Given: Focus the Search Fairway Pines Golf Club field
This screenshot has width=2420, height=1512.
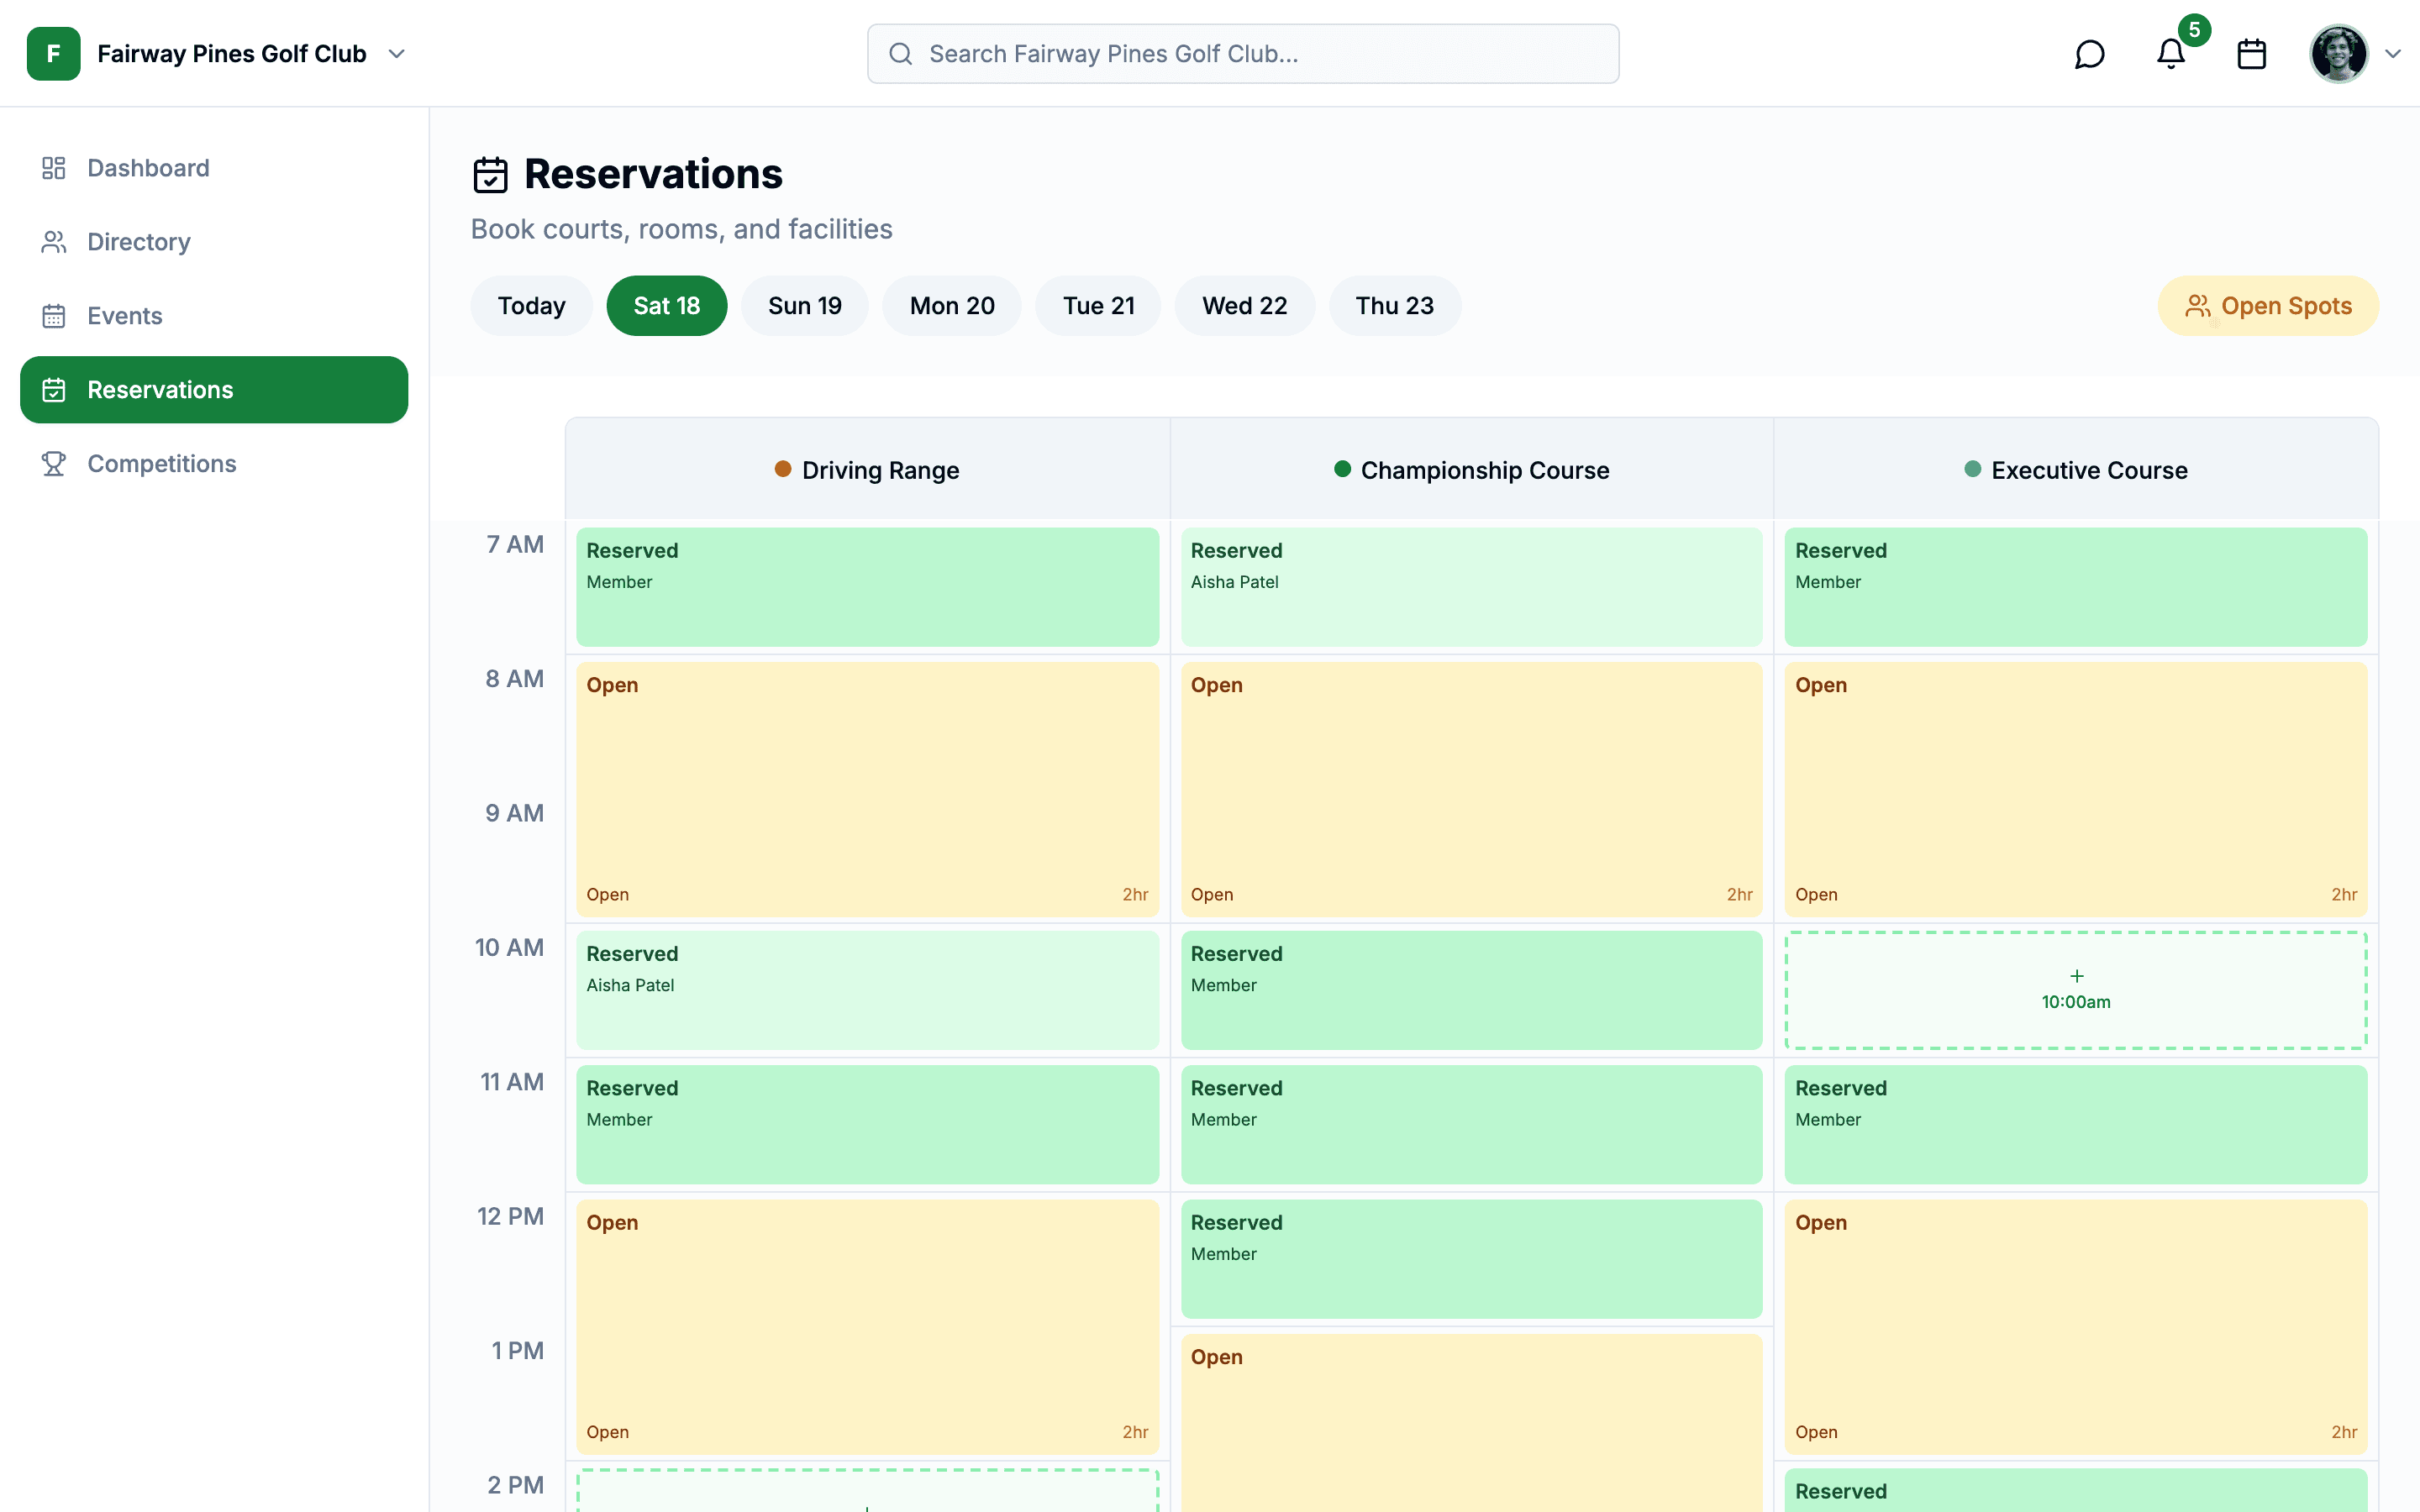Looking at the screenshot, I should point(1243,54).
